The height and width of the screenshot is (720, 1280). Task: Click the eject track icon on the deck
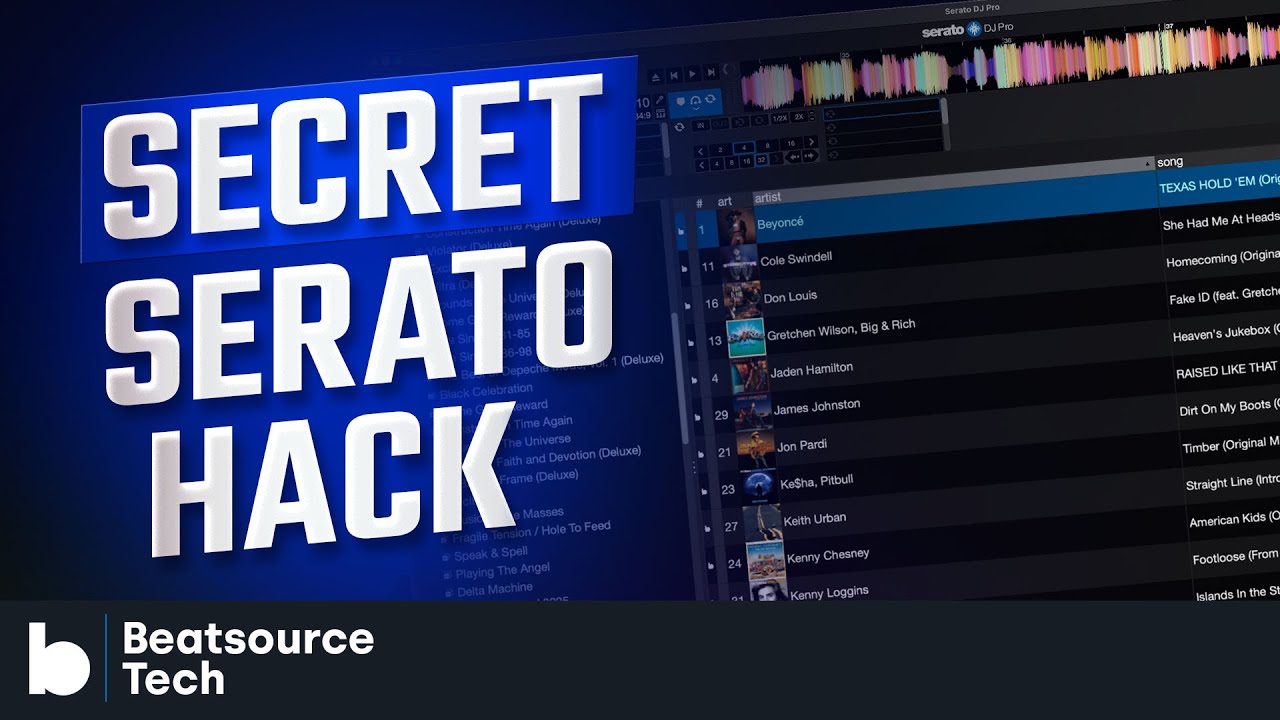click(x=656, y=77)
